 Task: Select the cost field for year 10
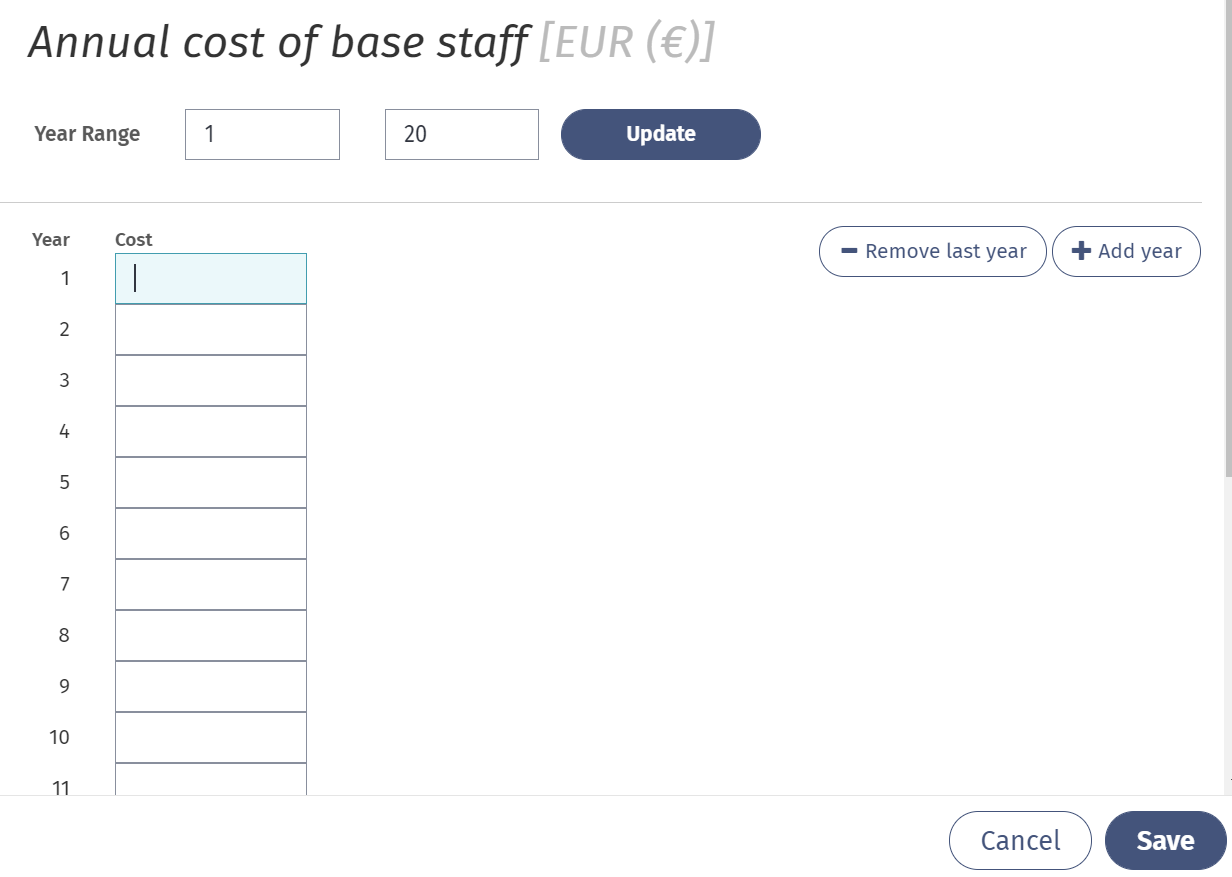click(x=211, y=737)
